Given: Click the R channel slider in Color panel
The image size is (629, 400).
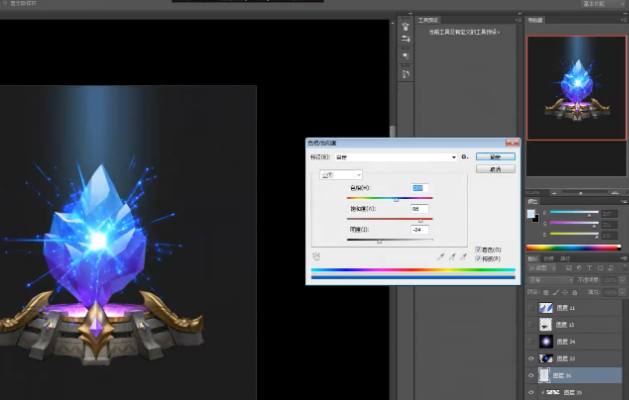Looking at the screenshot, I should [x=574, y=213].
